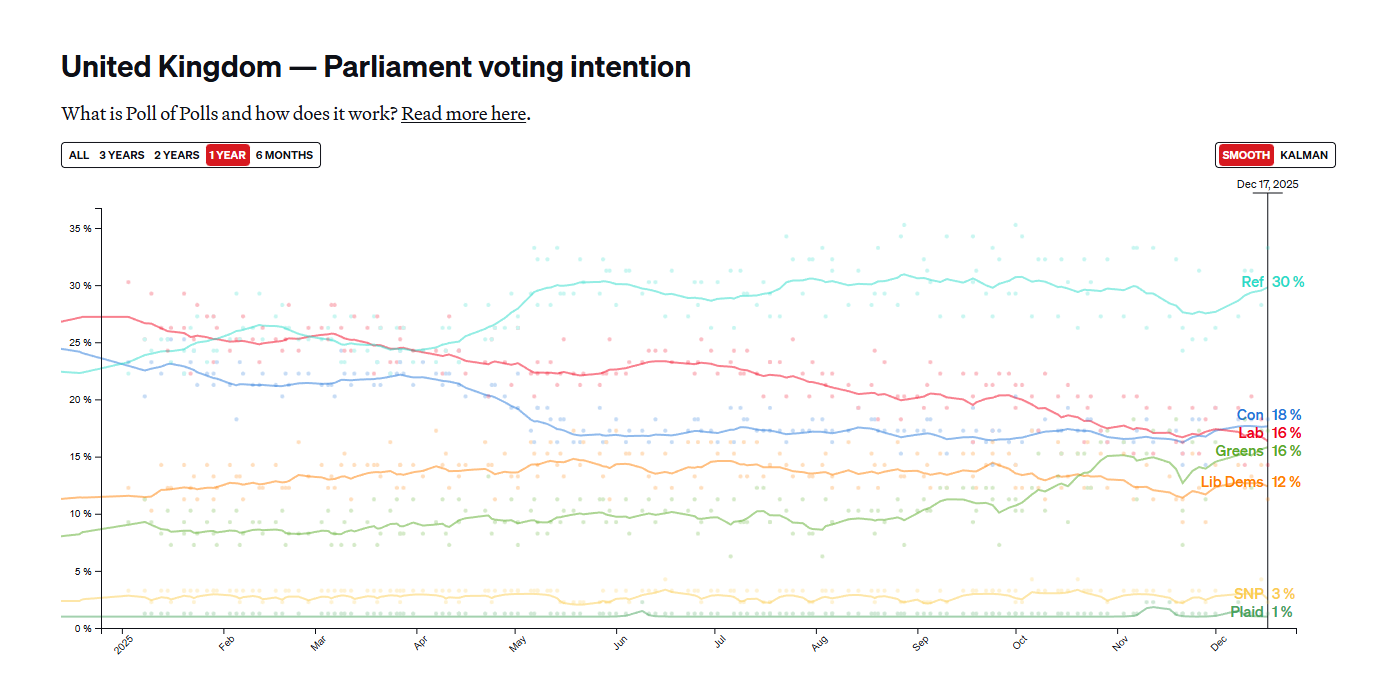The height and width of the screenshot is (685, 1376).
Task: Select the 1 YEAR range button
Action: tap(227, 155)
